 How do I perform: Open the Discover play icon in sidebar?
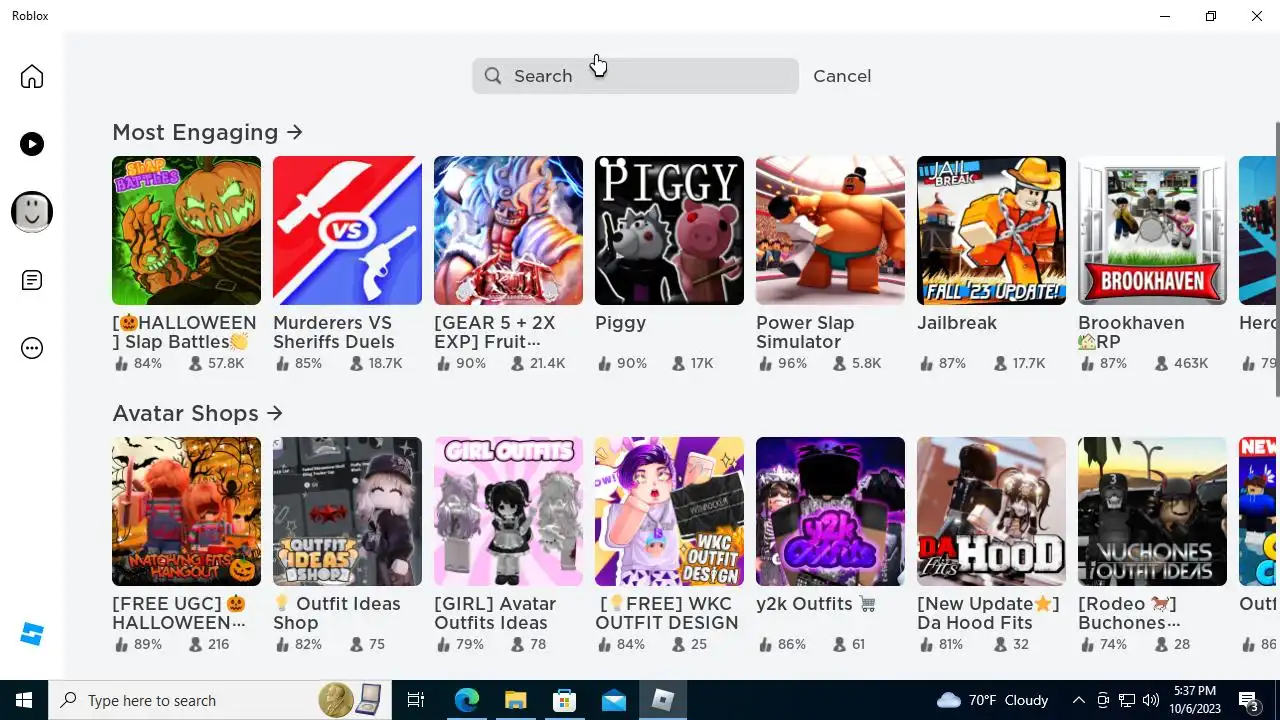pyautogui.click(x=32, y=144)
